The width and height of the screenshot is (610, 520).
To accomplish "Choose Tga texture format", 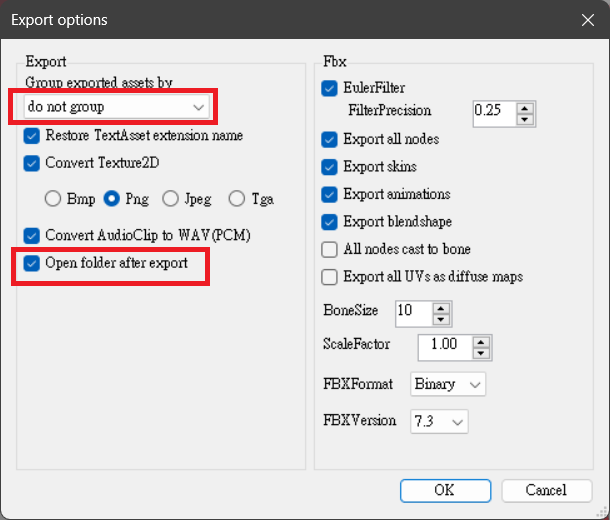I will (237, 199).
